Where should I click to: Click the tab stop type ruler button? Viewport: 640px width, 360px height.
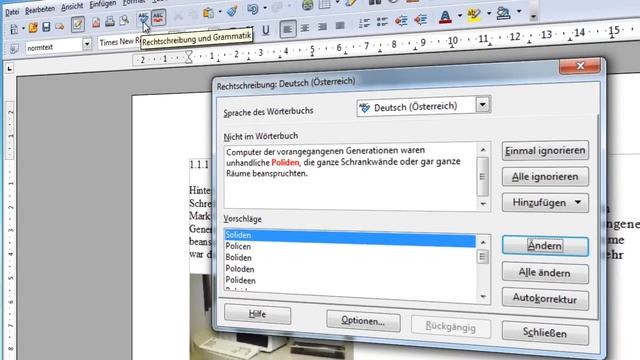click(x=9, y=68)
